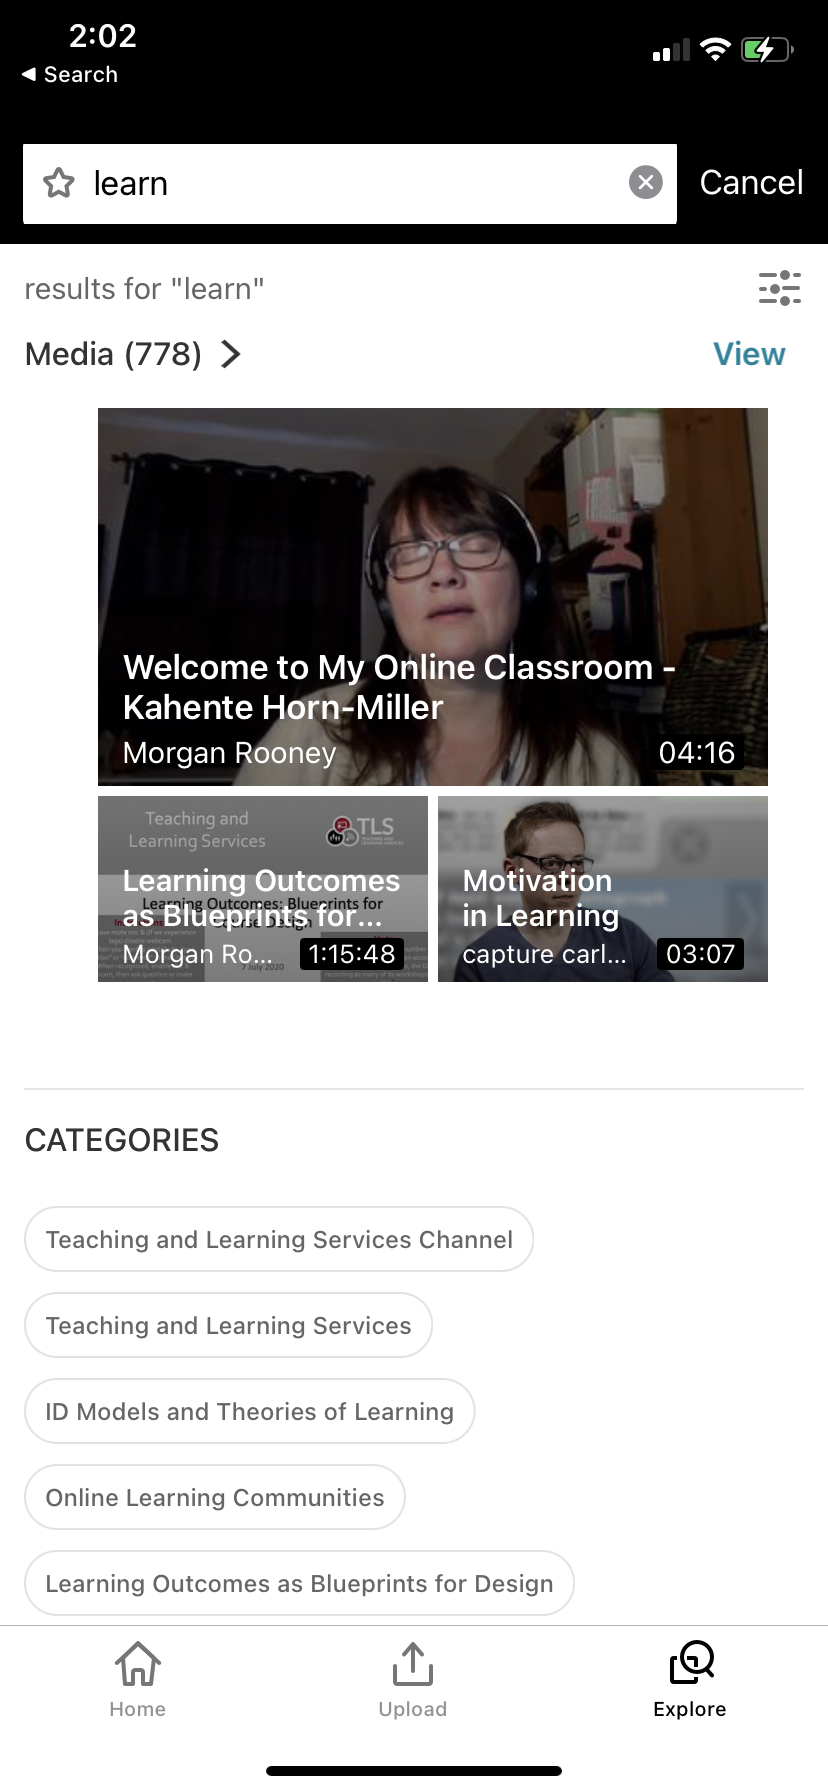Screen dimensions: 828x1792
Task: Cancel the search
Action: [751, 183]
